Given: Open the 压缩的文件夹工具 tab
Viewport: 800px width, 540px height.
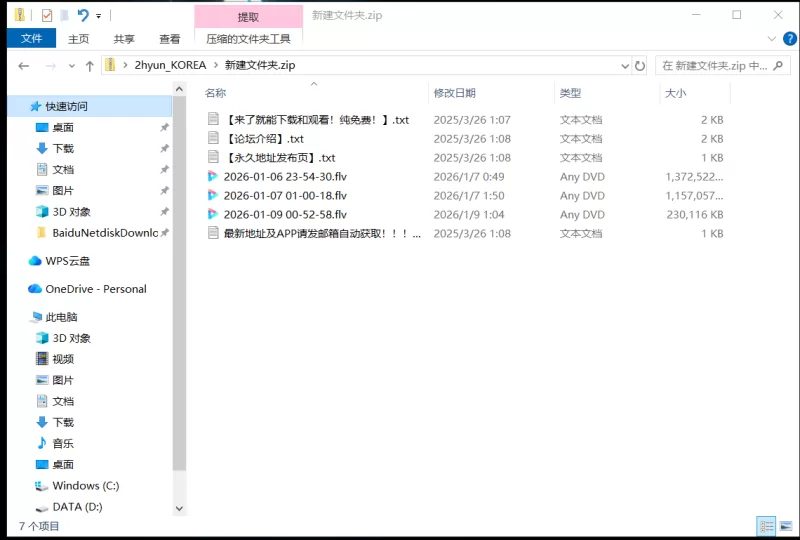Looking at the screenshot, I should tap(248, 39).
